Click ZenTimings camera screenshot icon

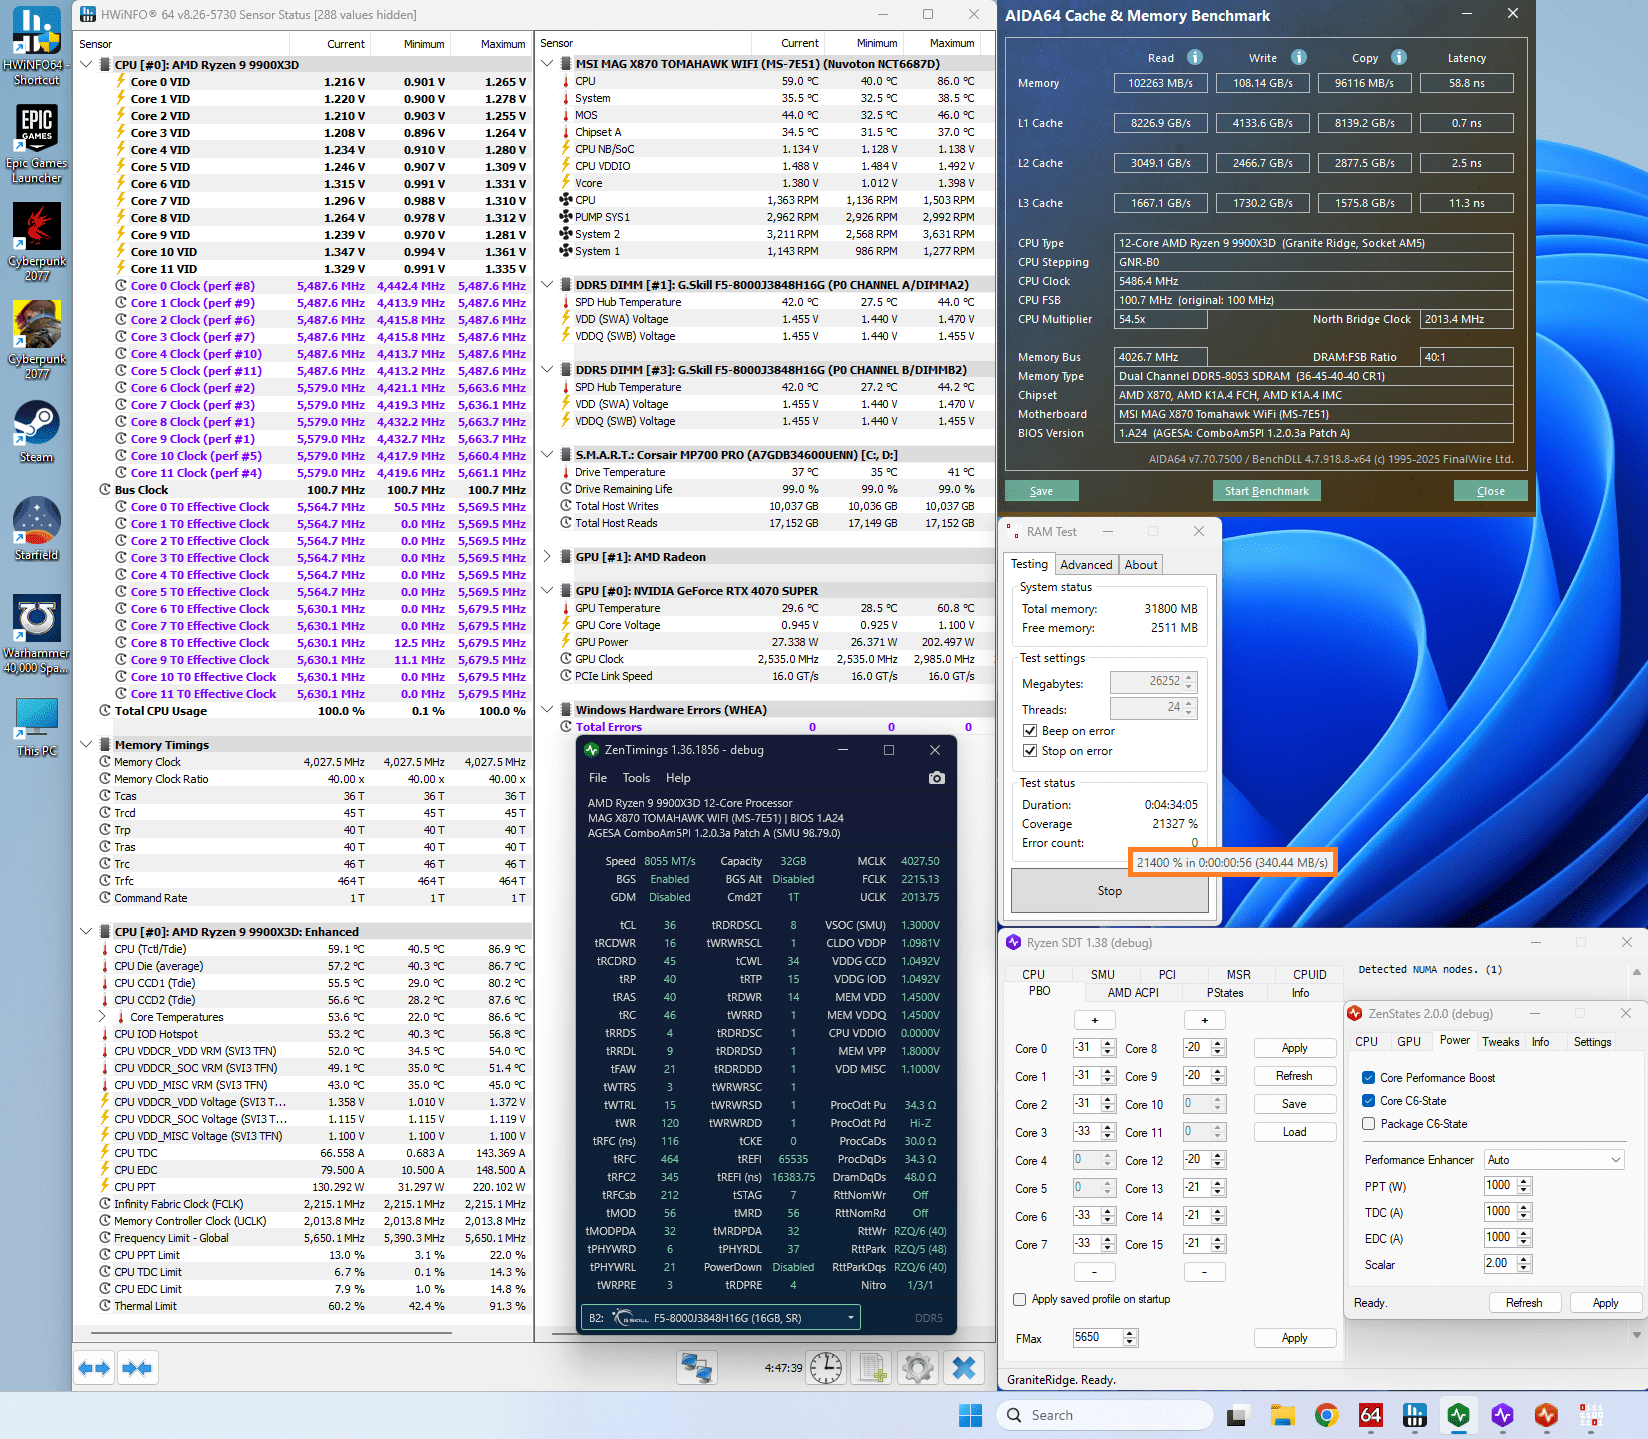(937, 778)
